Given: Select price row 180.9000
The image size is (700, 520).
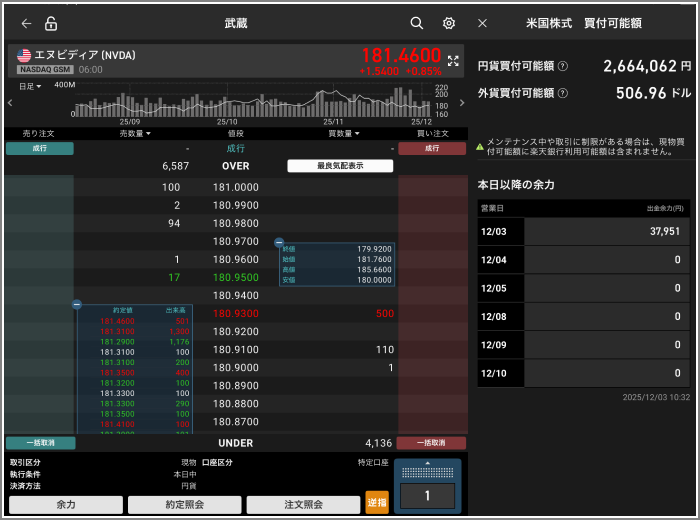Looking at the screenshot, I should (x=236, y=368).
